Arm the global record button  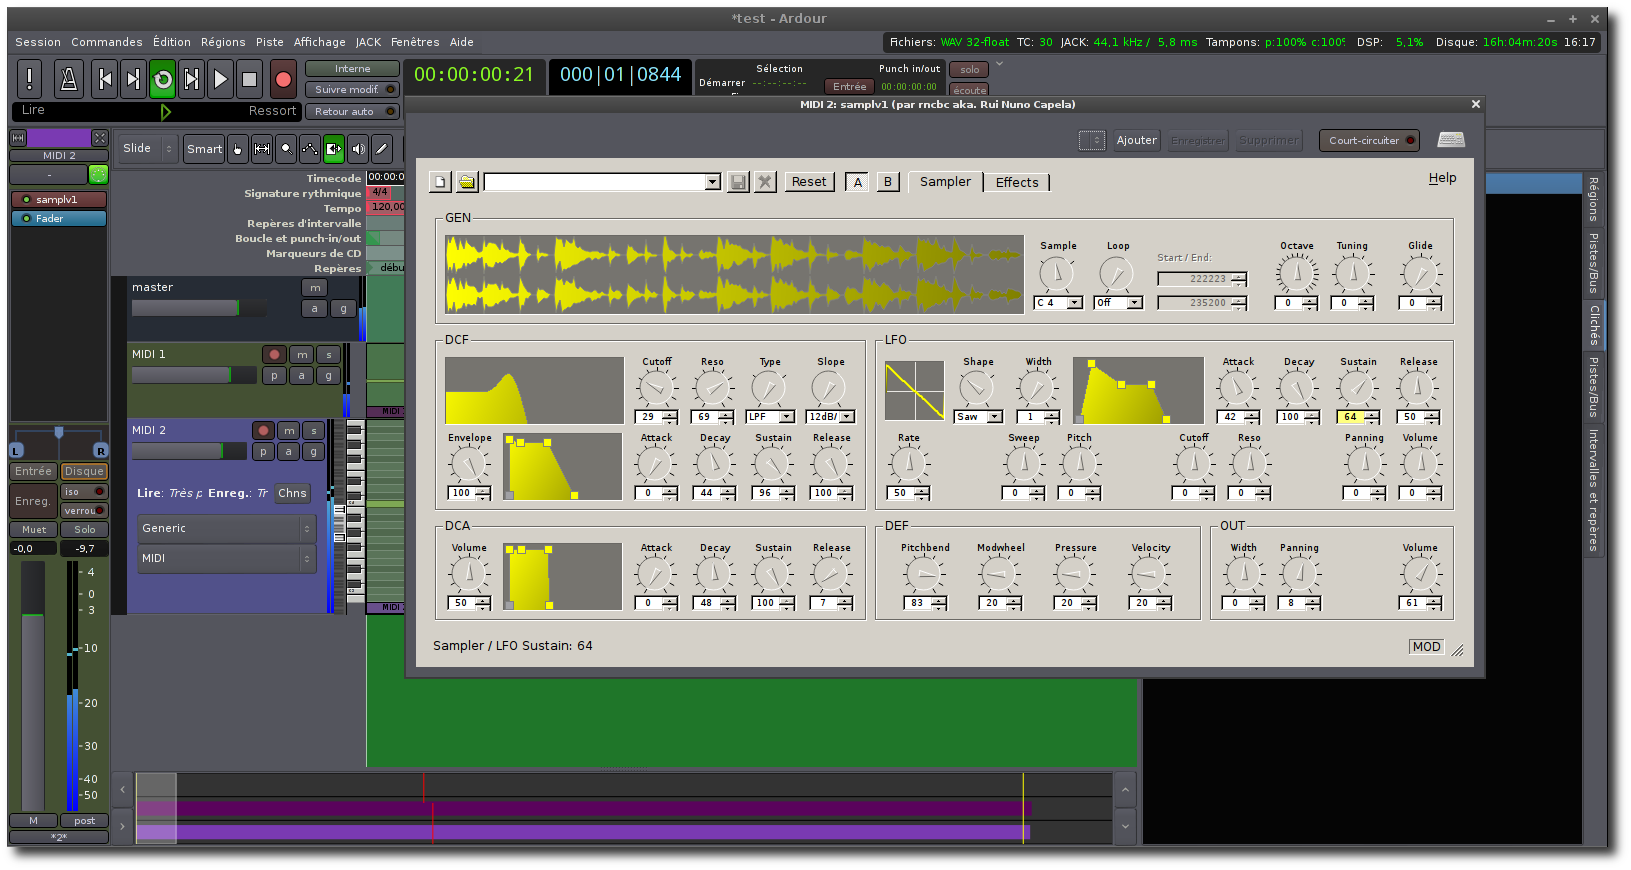click(x=283, y=79)
